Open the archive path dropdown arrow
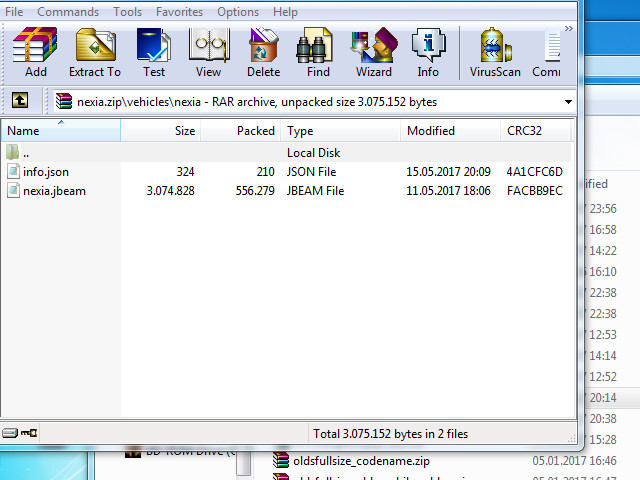 pos(568,102)
